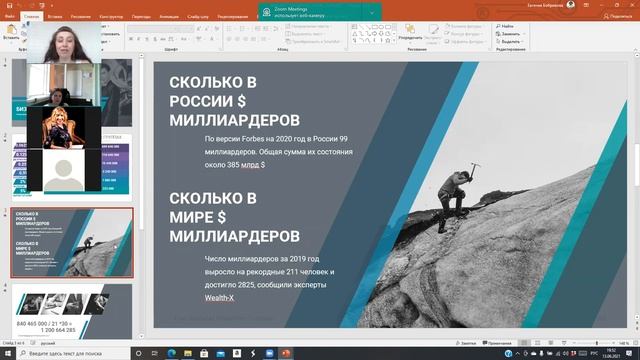
Task: Open Select (Выделить) dropdown
Action: pyautogui.click(x=508, y=42)
